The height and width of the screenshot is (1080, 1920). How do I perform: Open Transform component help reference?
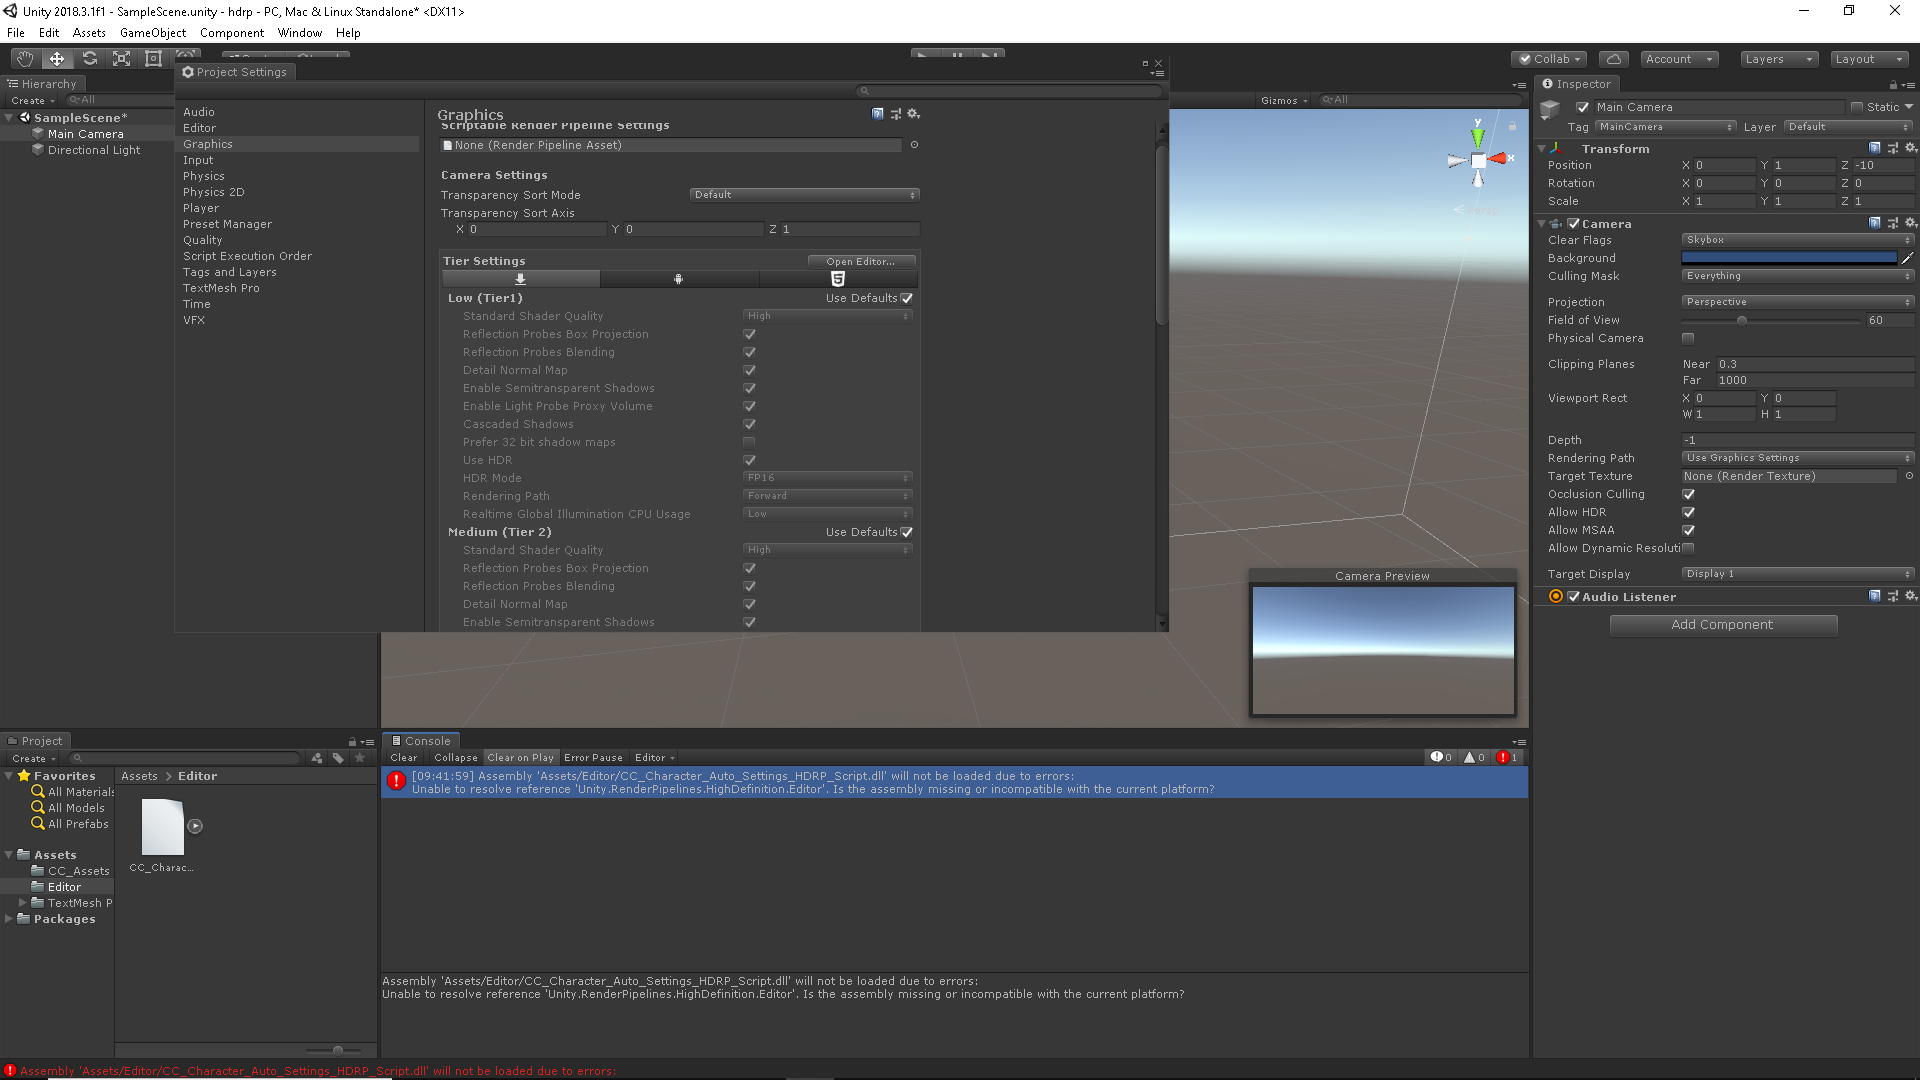(x=1875, y=148)
